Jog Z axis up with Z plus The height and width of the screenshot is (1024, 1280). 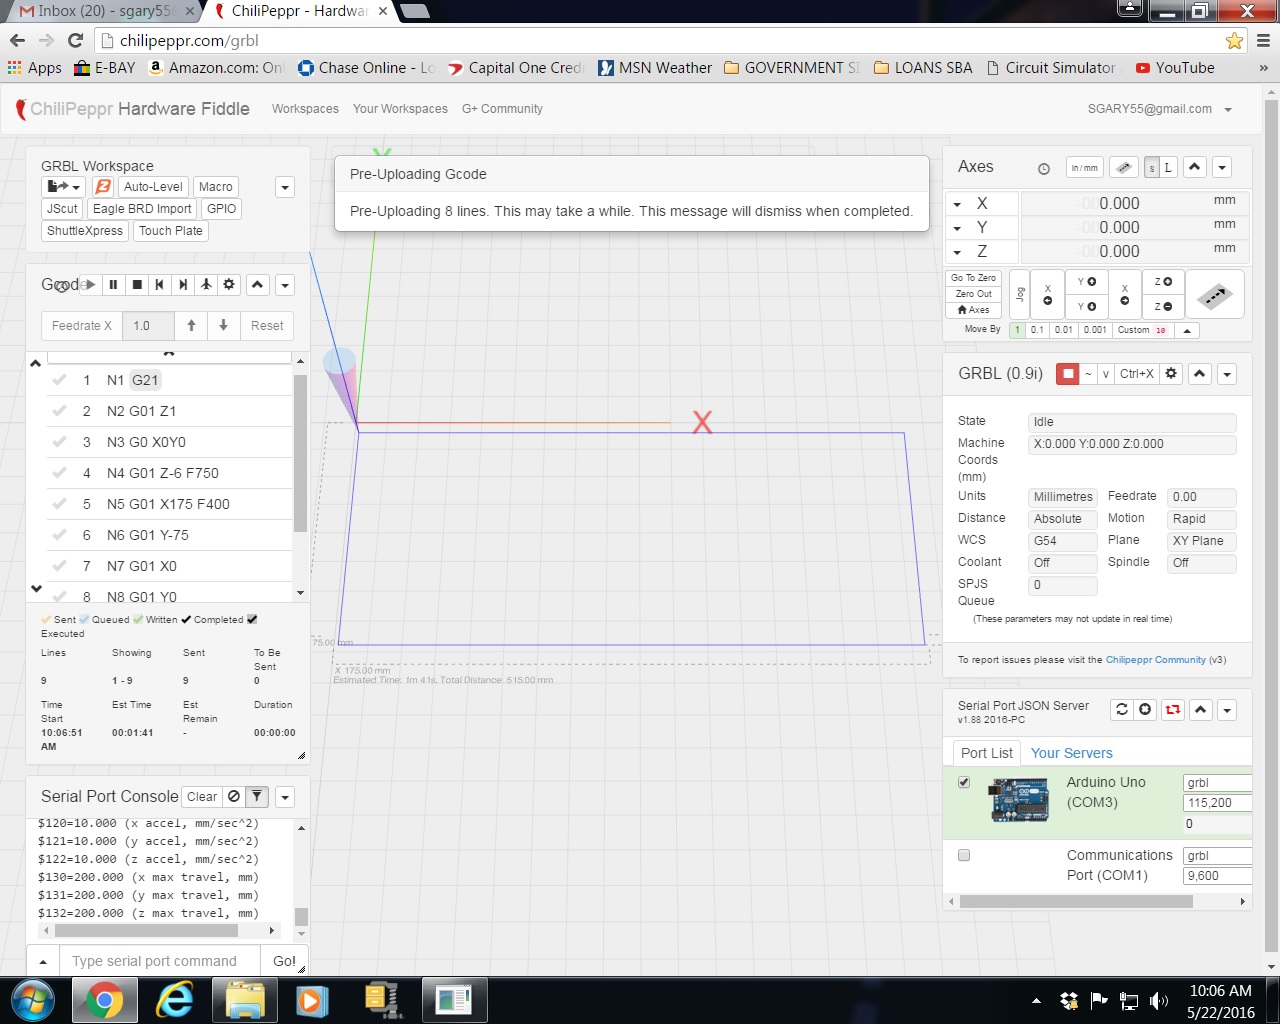(x=1163, y=282)
